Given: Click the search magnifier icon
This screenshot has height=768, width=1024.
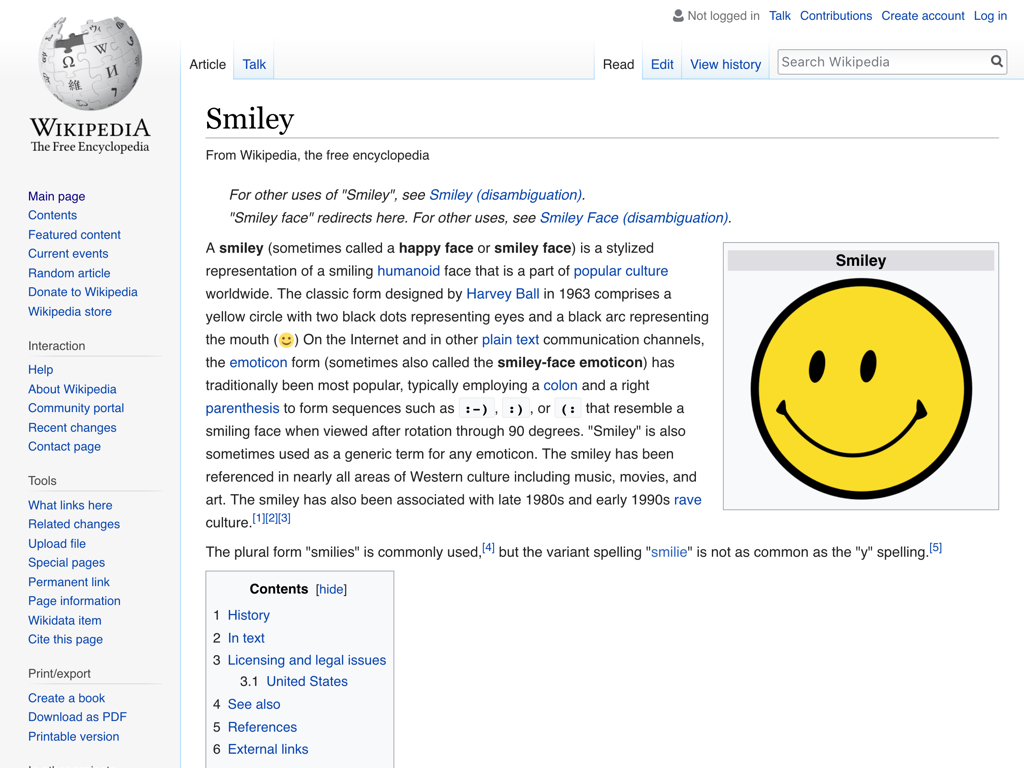Looking at the screenshot, I should 997,61.
